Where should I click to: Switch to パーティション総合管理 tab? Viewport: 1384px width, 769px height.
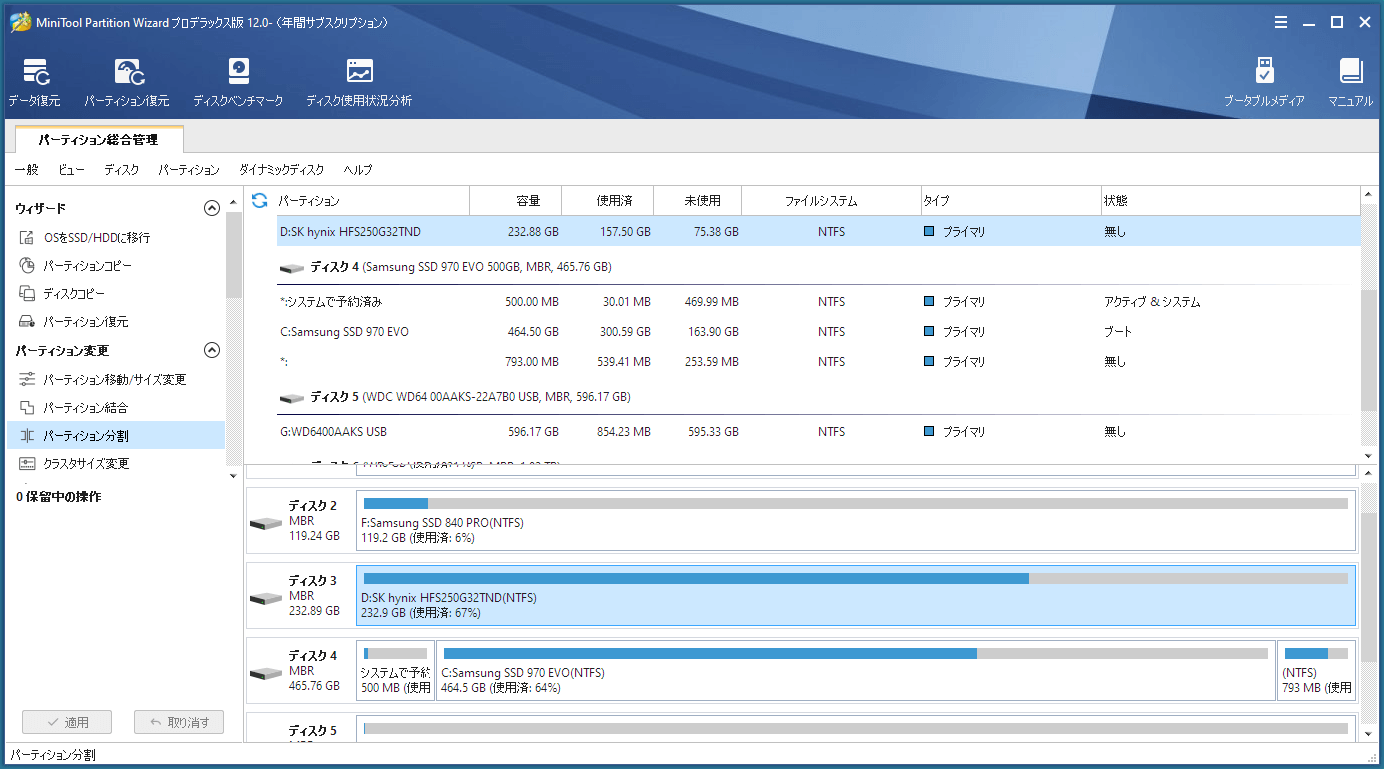pos(98,140)
